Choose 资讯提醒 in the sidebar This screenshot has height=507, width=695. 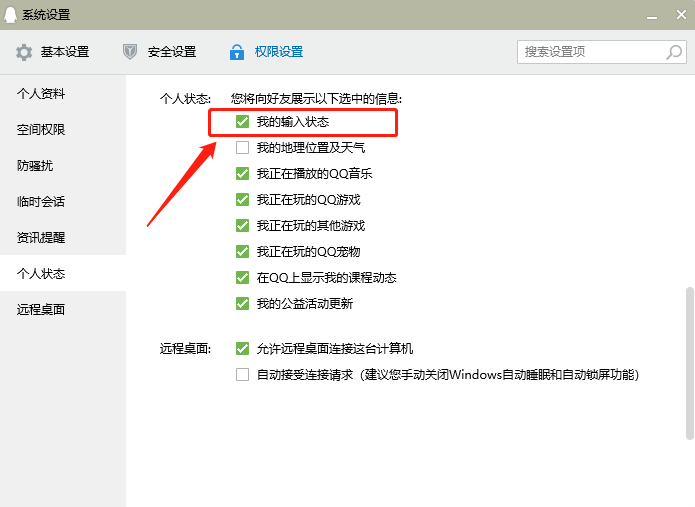(63, 237)
